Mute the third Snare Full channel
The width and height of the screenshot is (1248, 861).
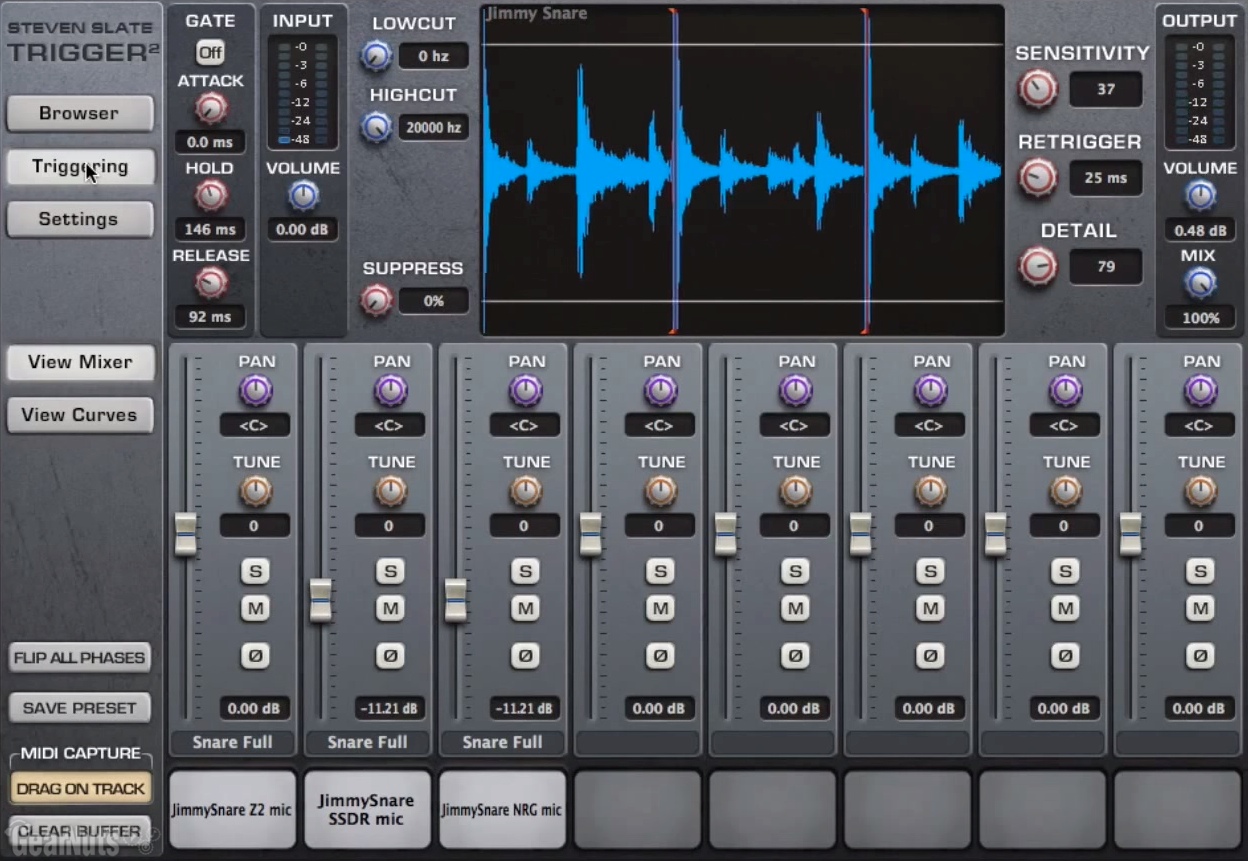[525, 608]
